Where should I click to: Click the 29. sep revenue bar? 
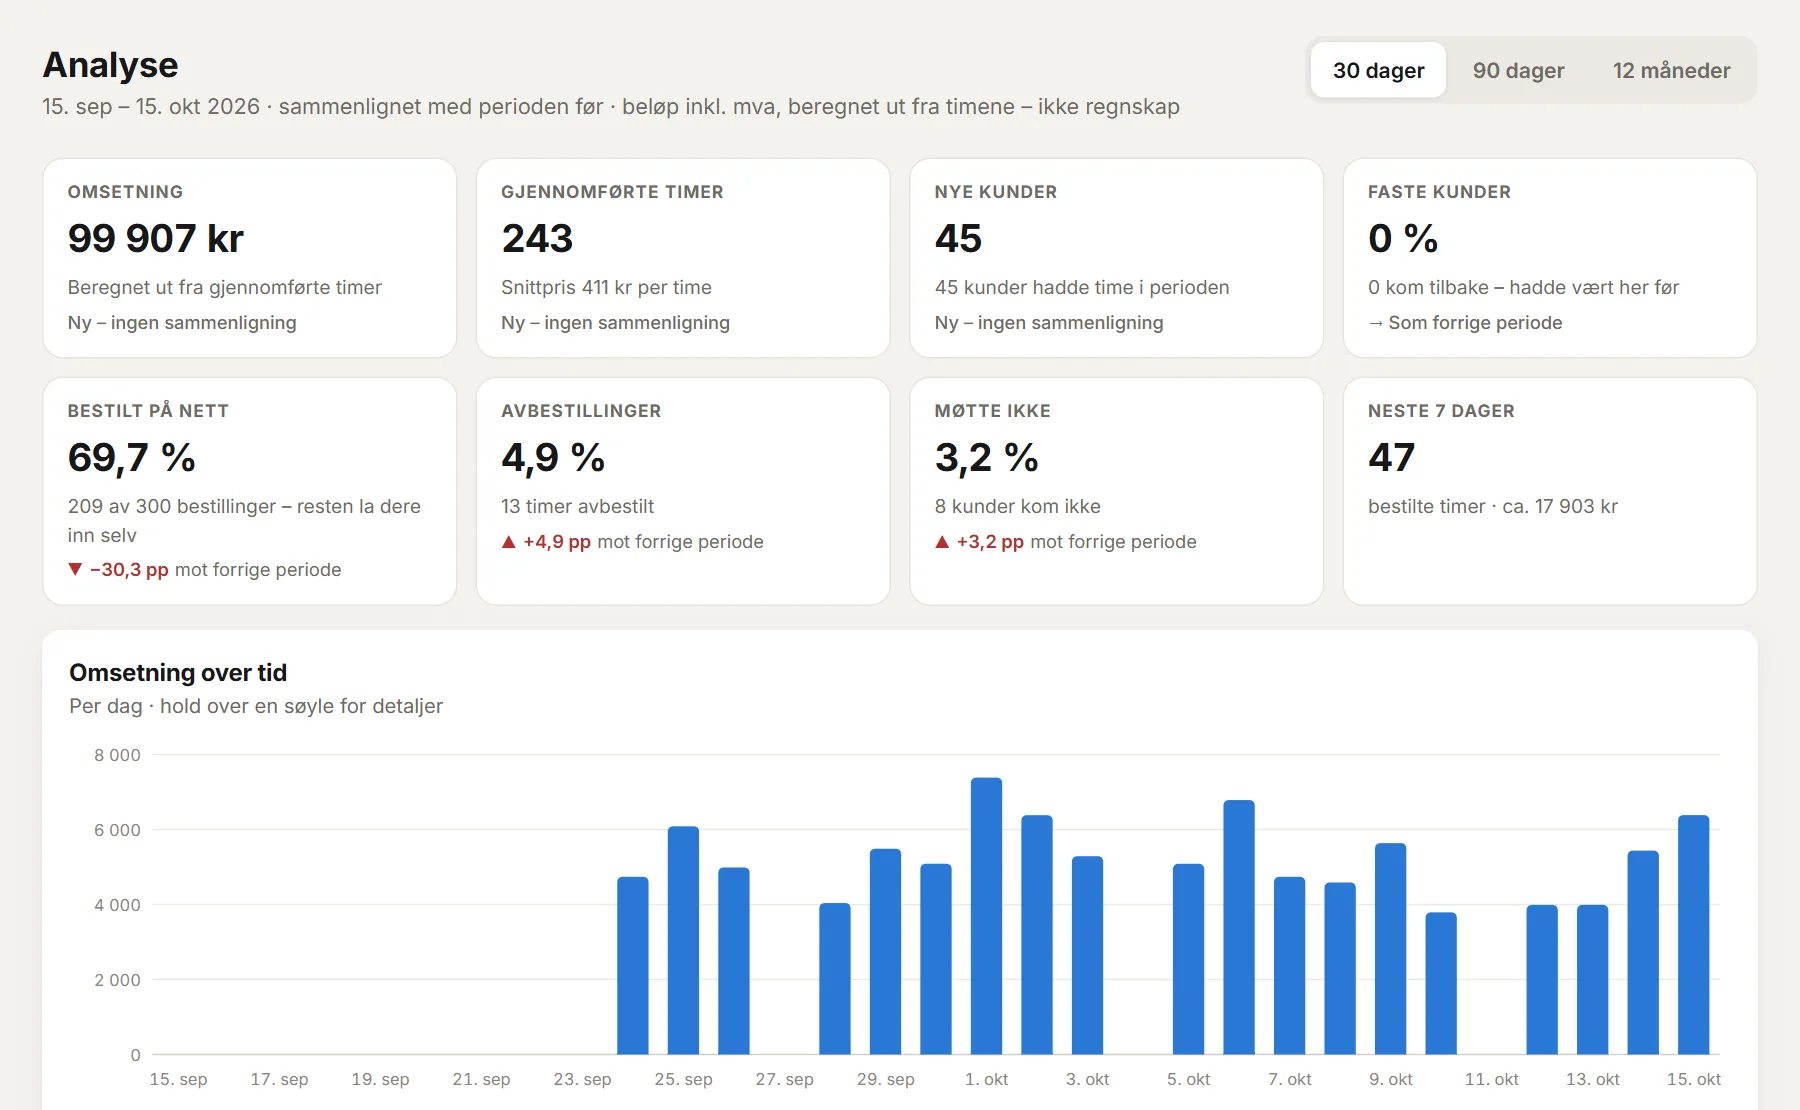click(x=885, y=951)
